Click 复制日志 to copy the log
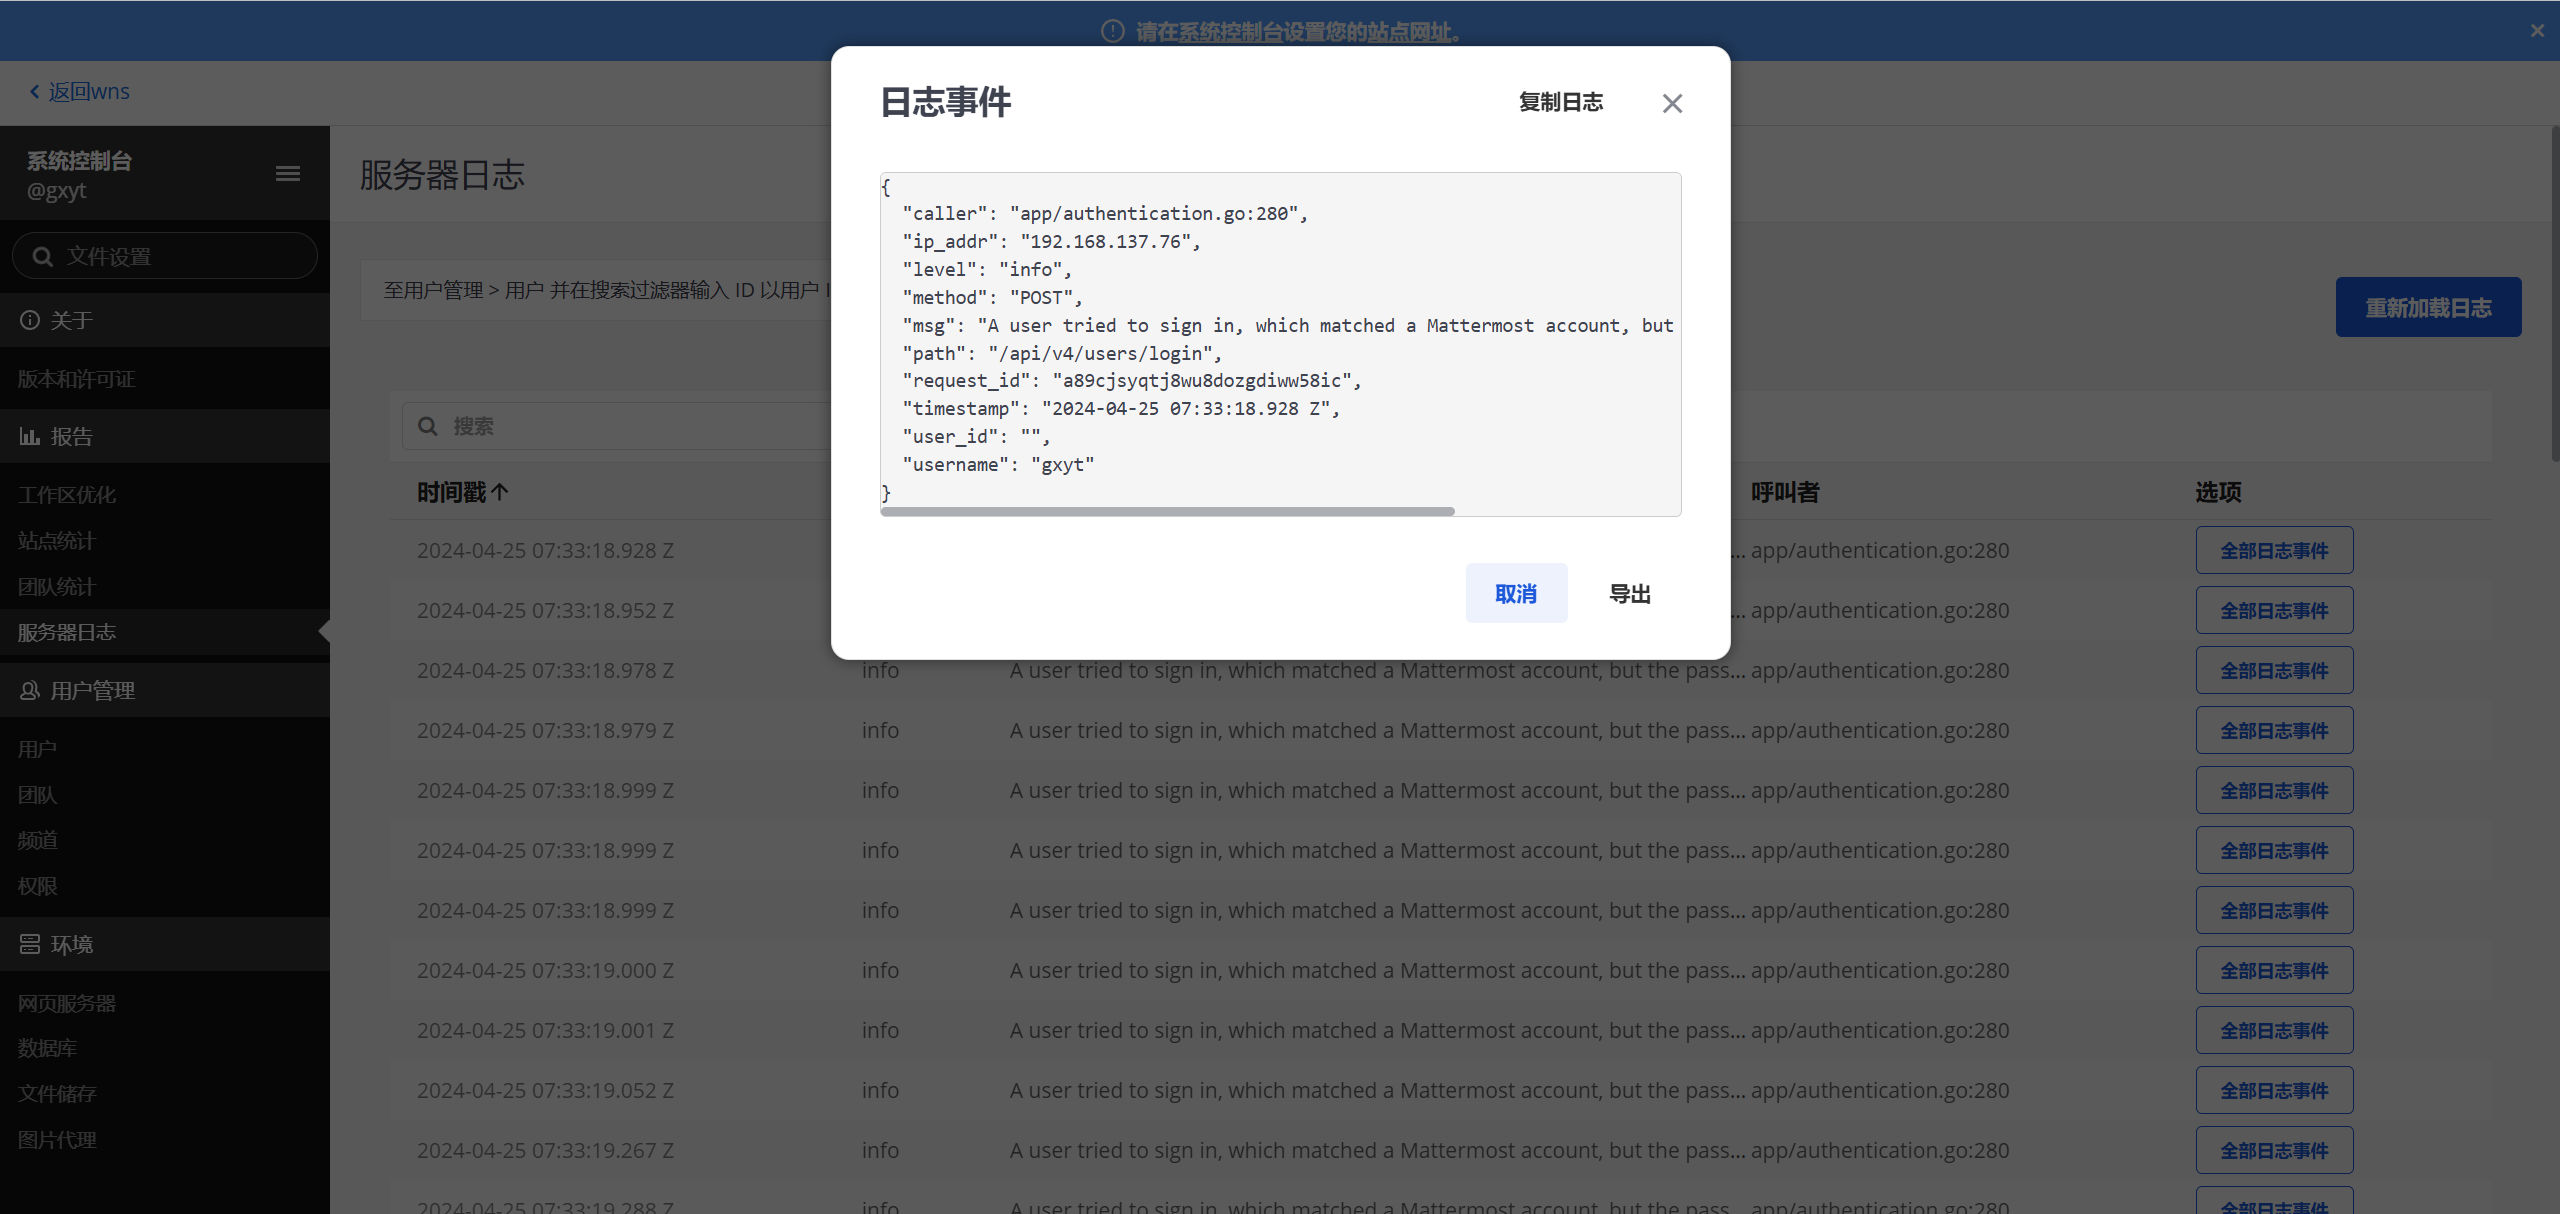This screenshot has width=2560, height=1214. pyautogui.click(x=1560, y=102)
